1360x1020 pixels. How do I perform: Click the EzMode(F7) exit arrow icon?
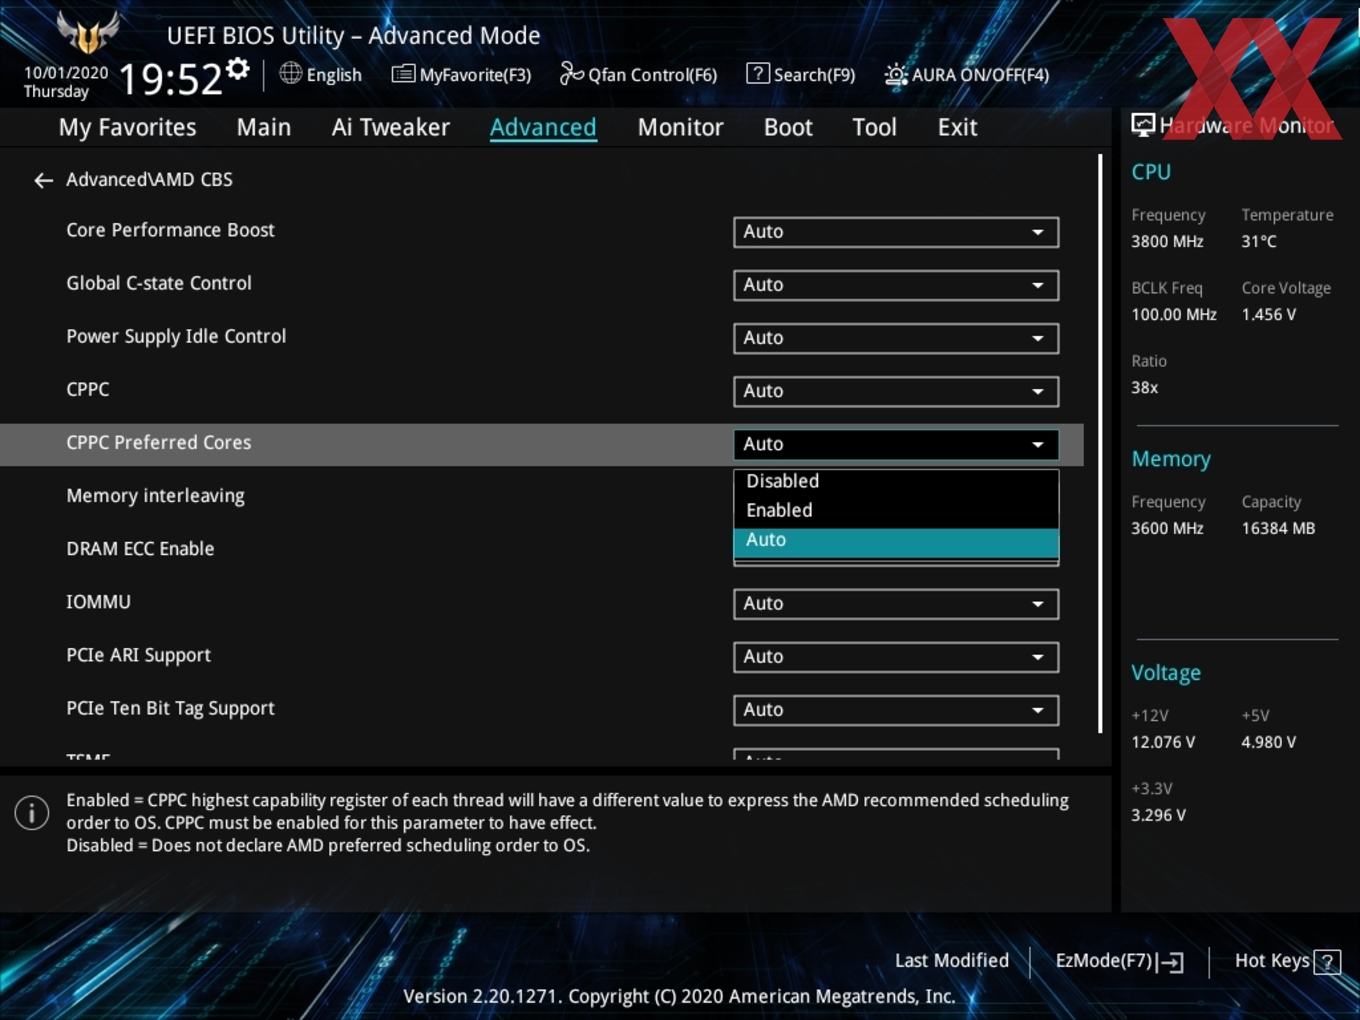click(x=1171, y=962)
